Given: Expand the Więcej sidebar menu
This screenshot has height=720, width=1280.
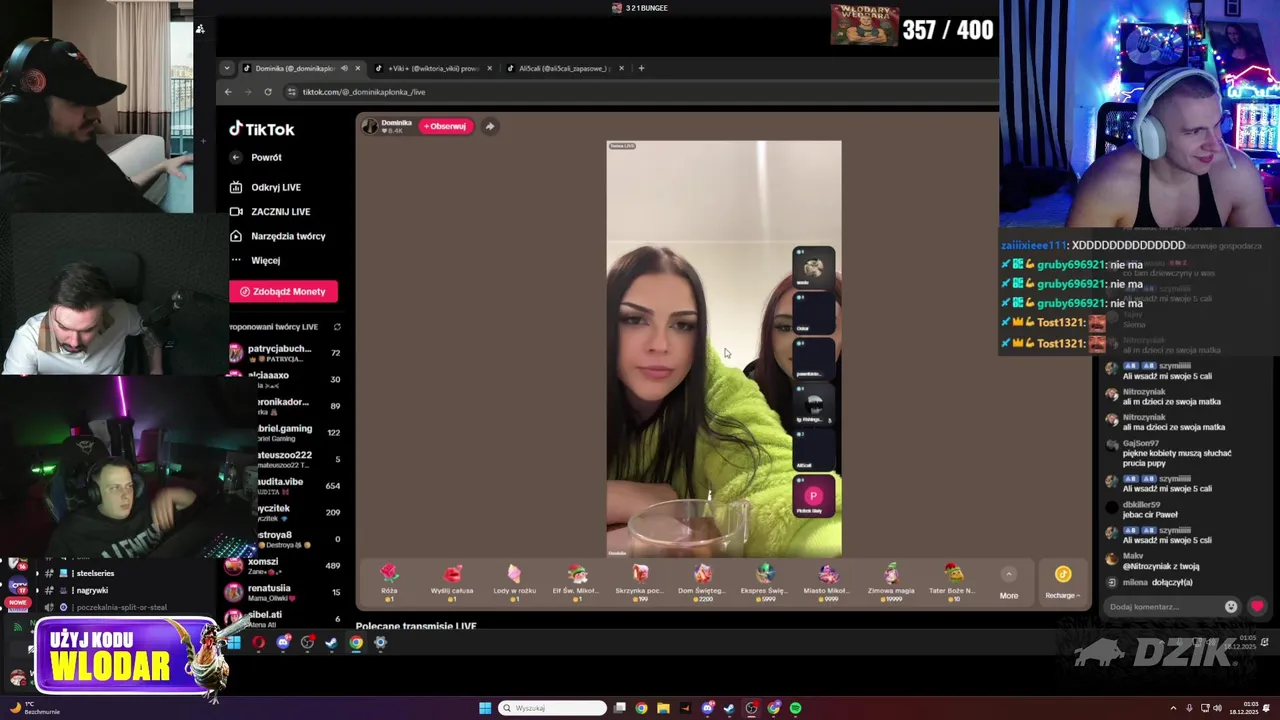Looking at the screenshot, I should [x=256, y=260].
